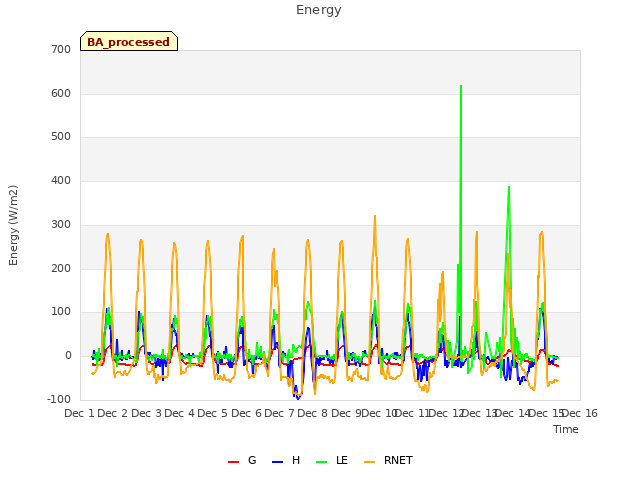Click the Energy (W/m2) y-axis title
This screenshot has width=640, height=480.
click(13, 225)
